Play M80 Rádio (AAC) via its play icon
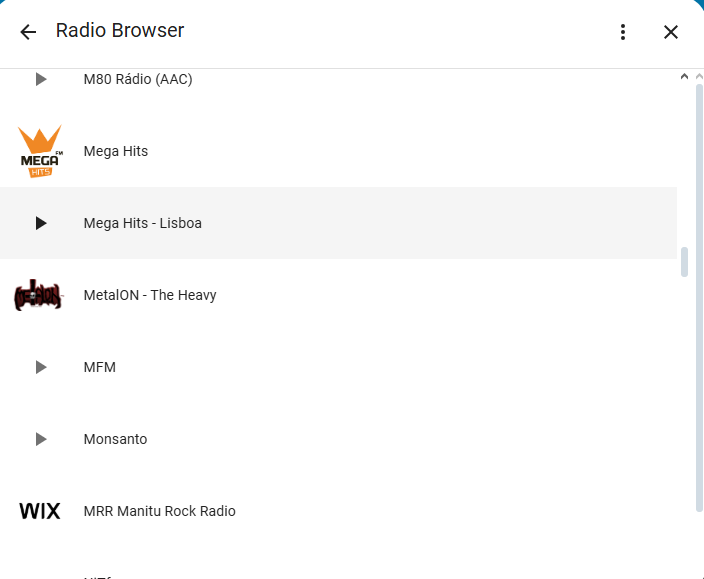The width and height of the screenshot is (704, 579). tap(41, 79)
